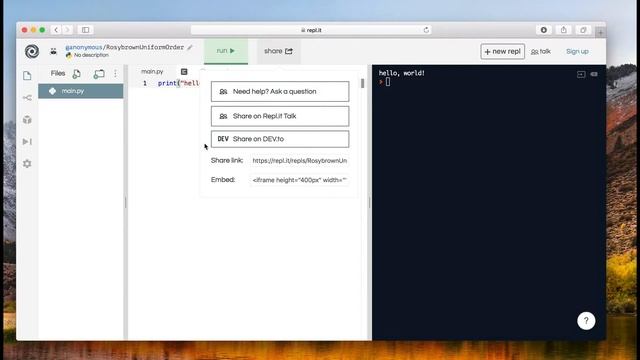
Task: Run the code with run button
Action: point(226,51)
